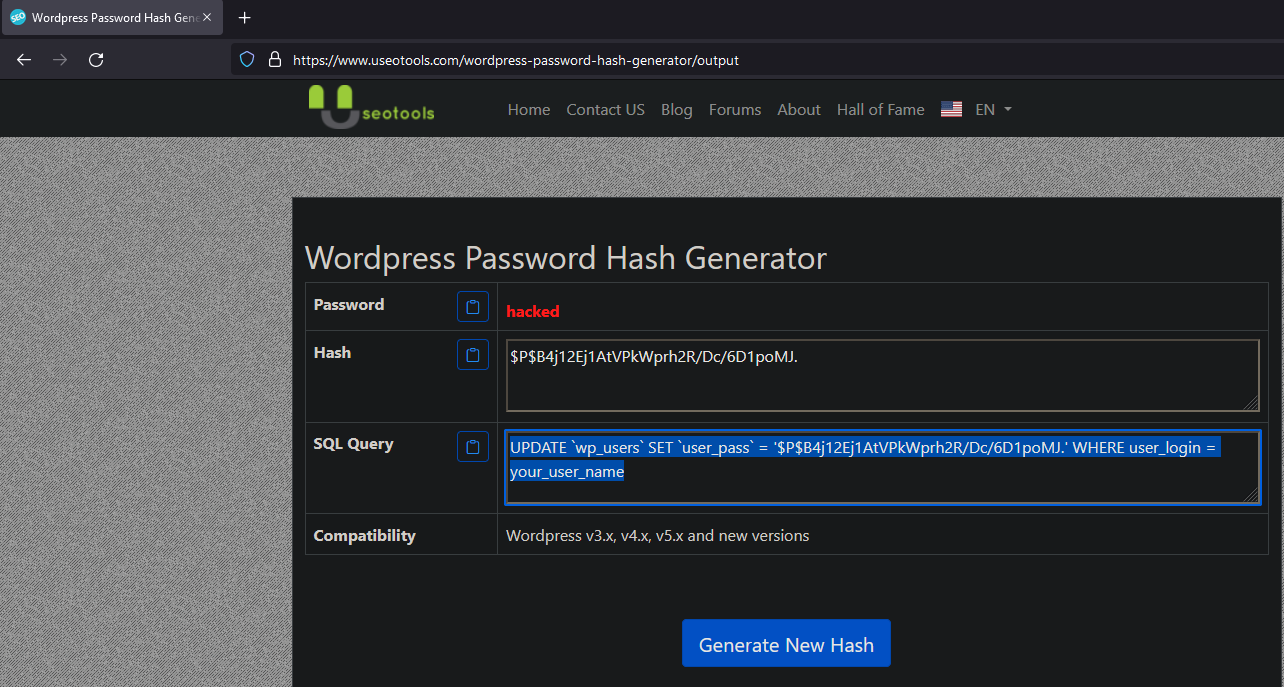
Task: Click the 'Hash' row label
Action: point(332,352)
